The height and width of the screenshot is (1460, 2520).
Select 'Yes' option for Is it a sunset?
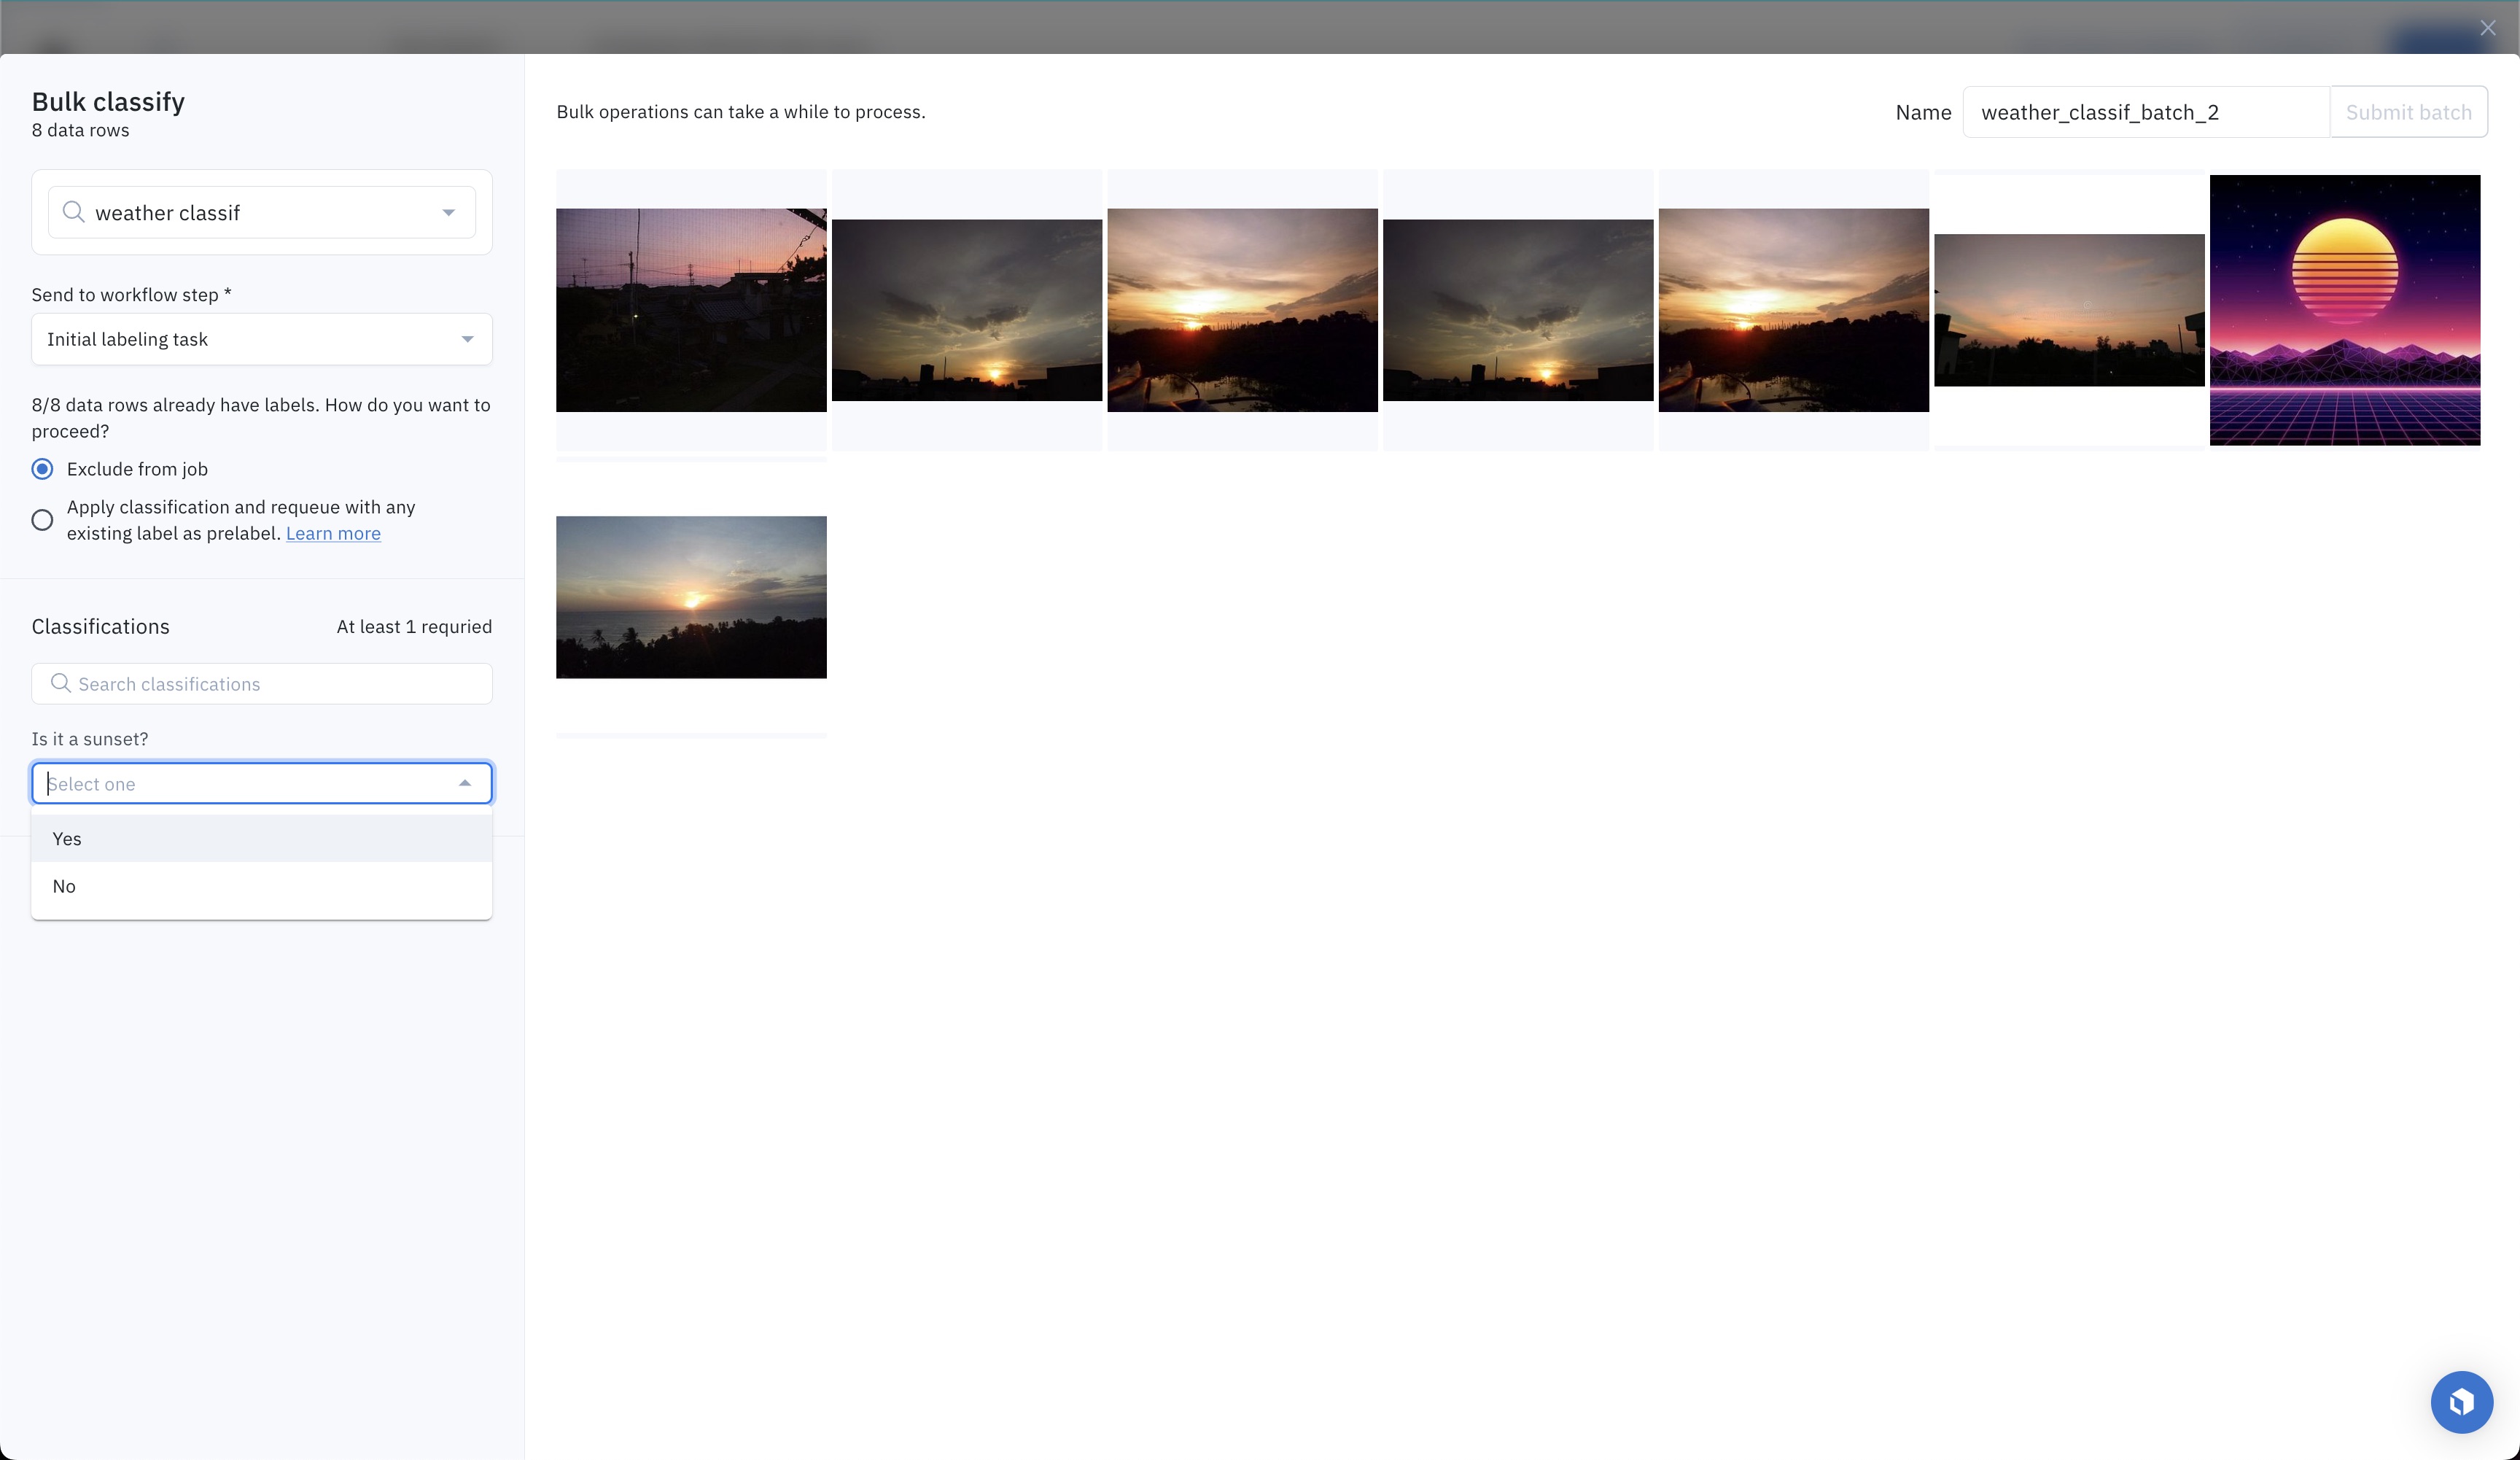tap(261, 838)
